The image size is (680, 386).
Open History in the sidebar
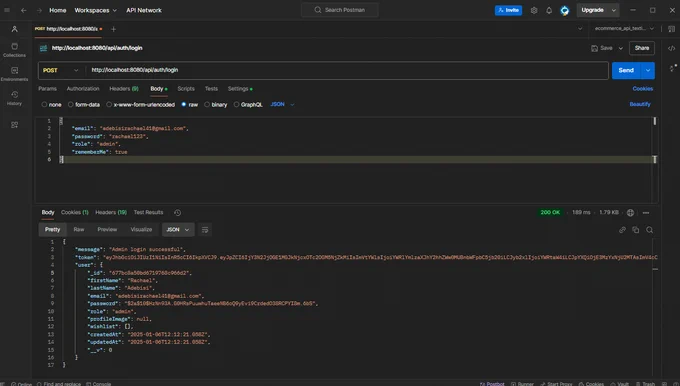pyautogui.click(x=14, y=98)
